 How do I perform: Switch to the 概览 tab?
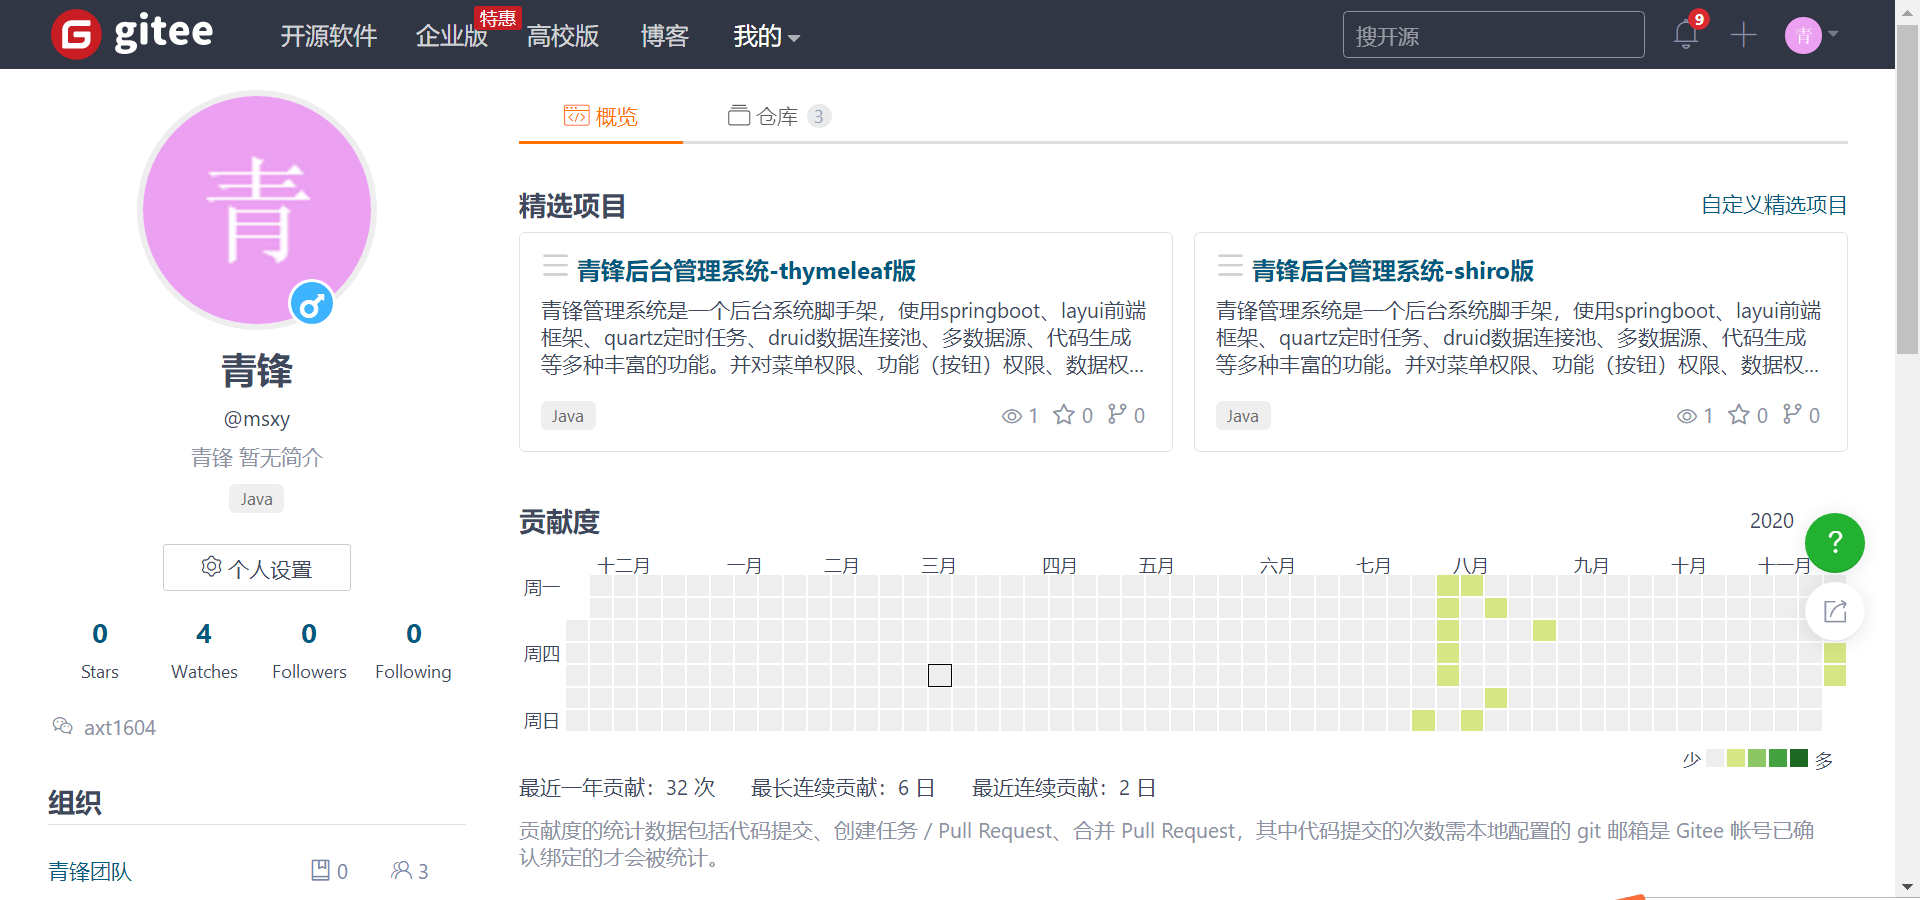click(x=601, y=117)
